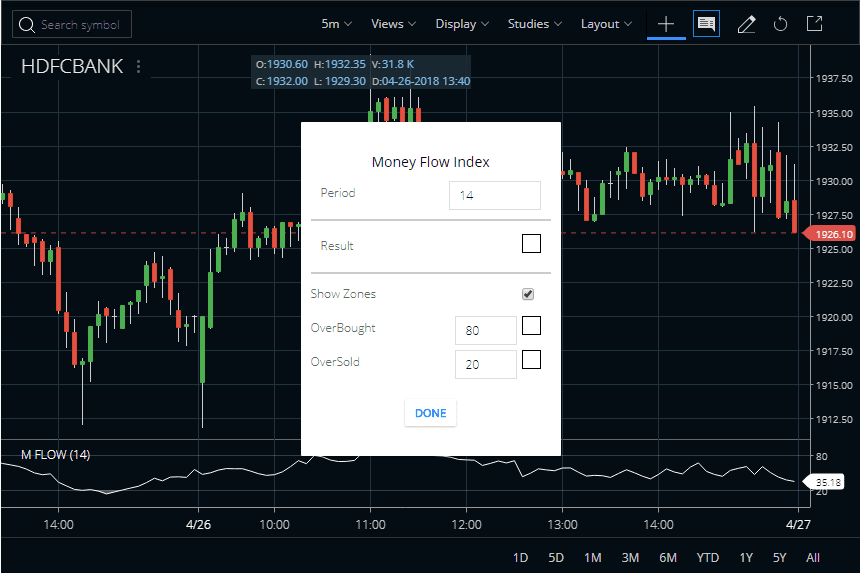Select the 1D range
861x573 pixels.
521,558
